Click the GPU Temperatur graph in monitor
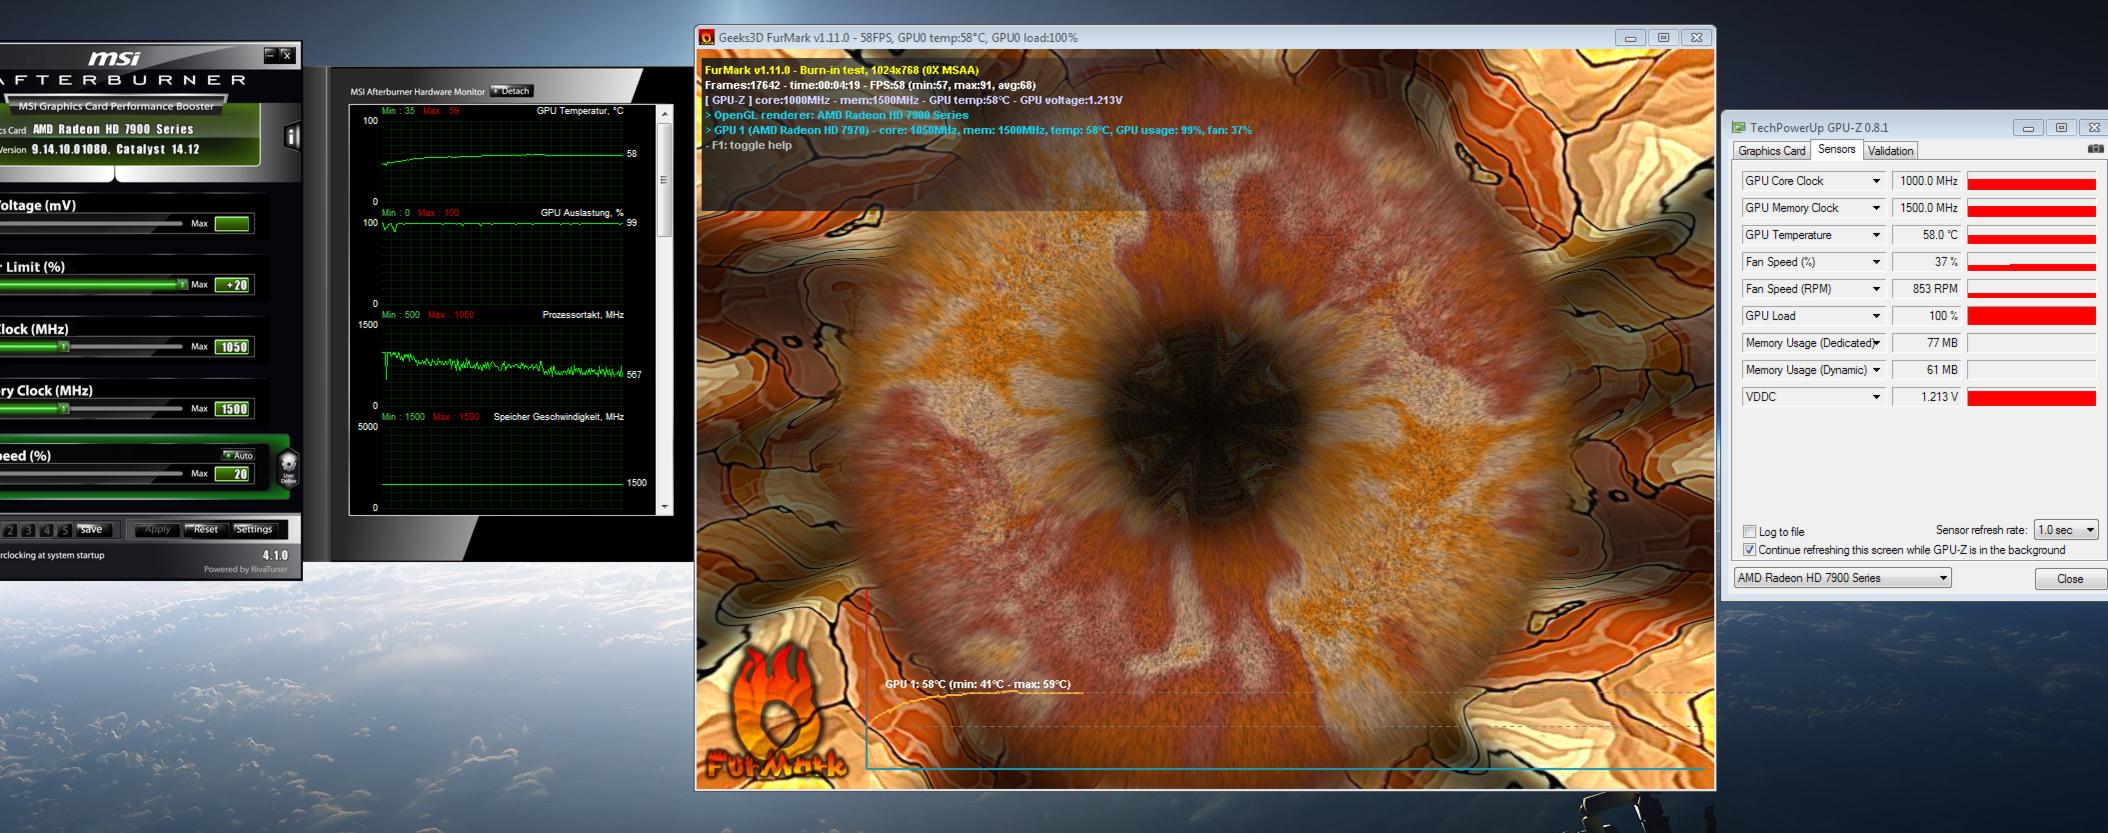This screenshot has height=833, width=2108. click(502, 160)
